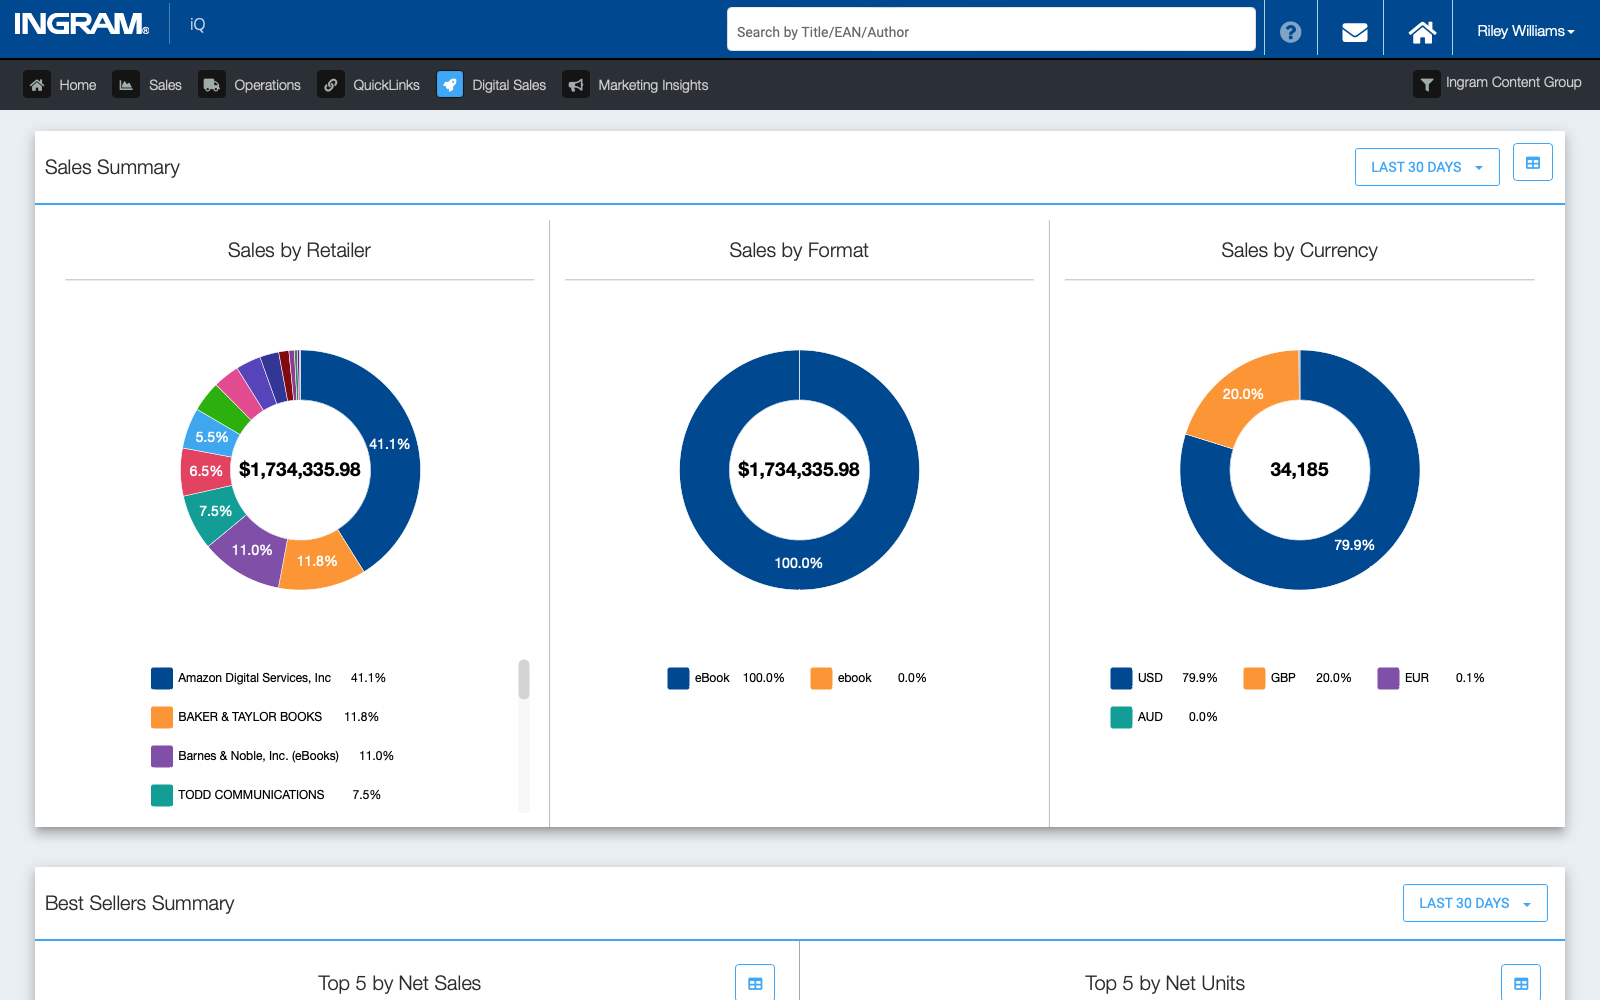The width and height of the screenshot is (1600, 1000).
Task: Open Best Sellers Last 30 Days dropdown
Action: point(1474,903)
